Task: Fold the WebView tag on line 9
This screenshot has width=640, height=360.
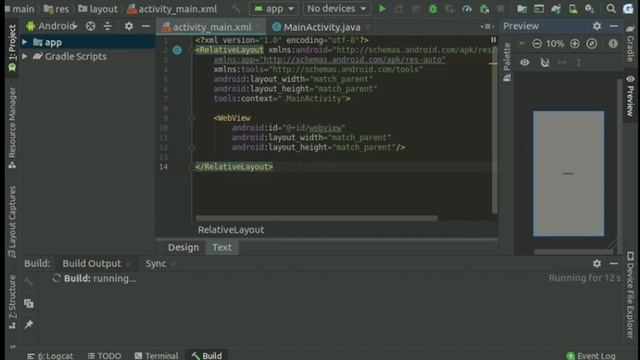Action: [191, 118]
